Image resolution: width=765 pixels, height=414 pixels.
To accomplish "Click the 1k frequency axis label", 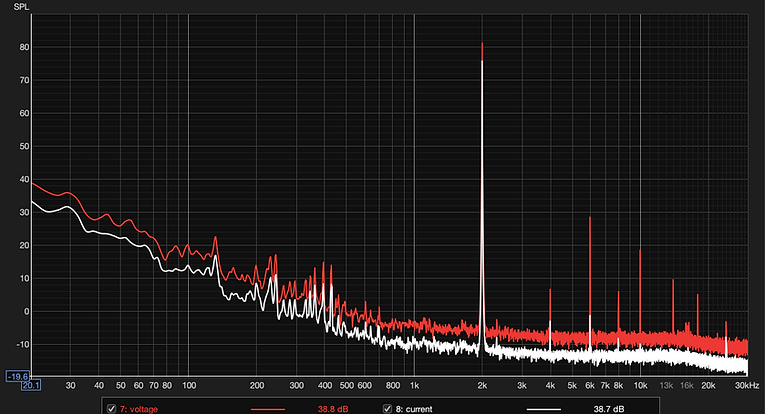I will [x=414, y=385].
